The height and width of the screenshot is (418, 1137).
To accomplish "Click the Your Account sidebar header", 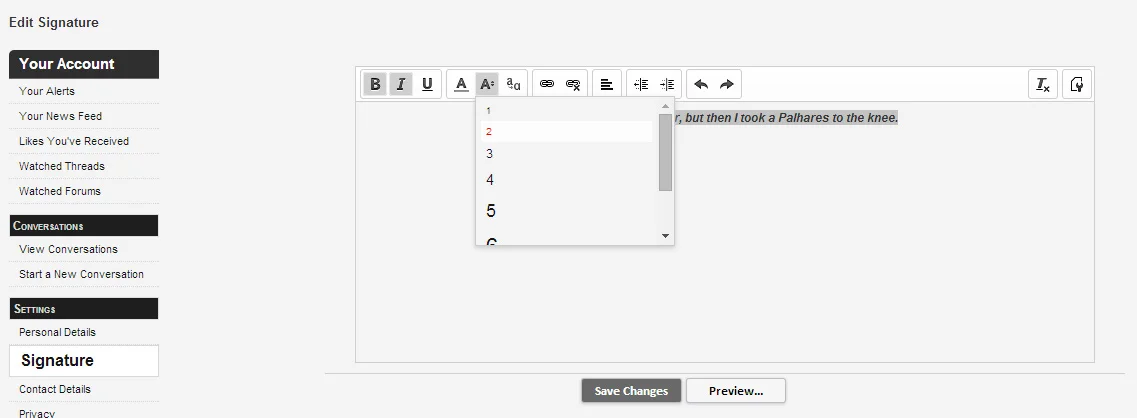I will tap(84, 64).
